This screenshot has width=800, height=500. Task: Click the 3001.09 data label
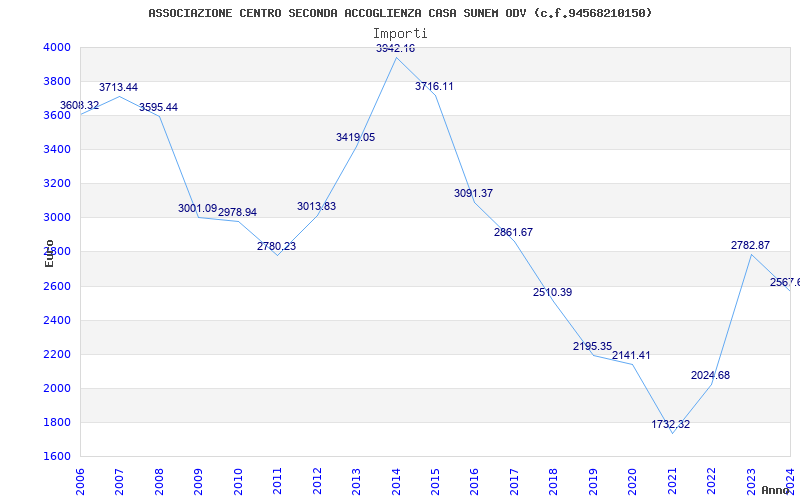(197, 208)
